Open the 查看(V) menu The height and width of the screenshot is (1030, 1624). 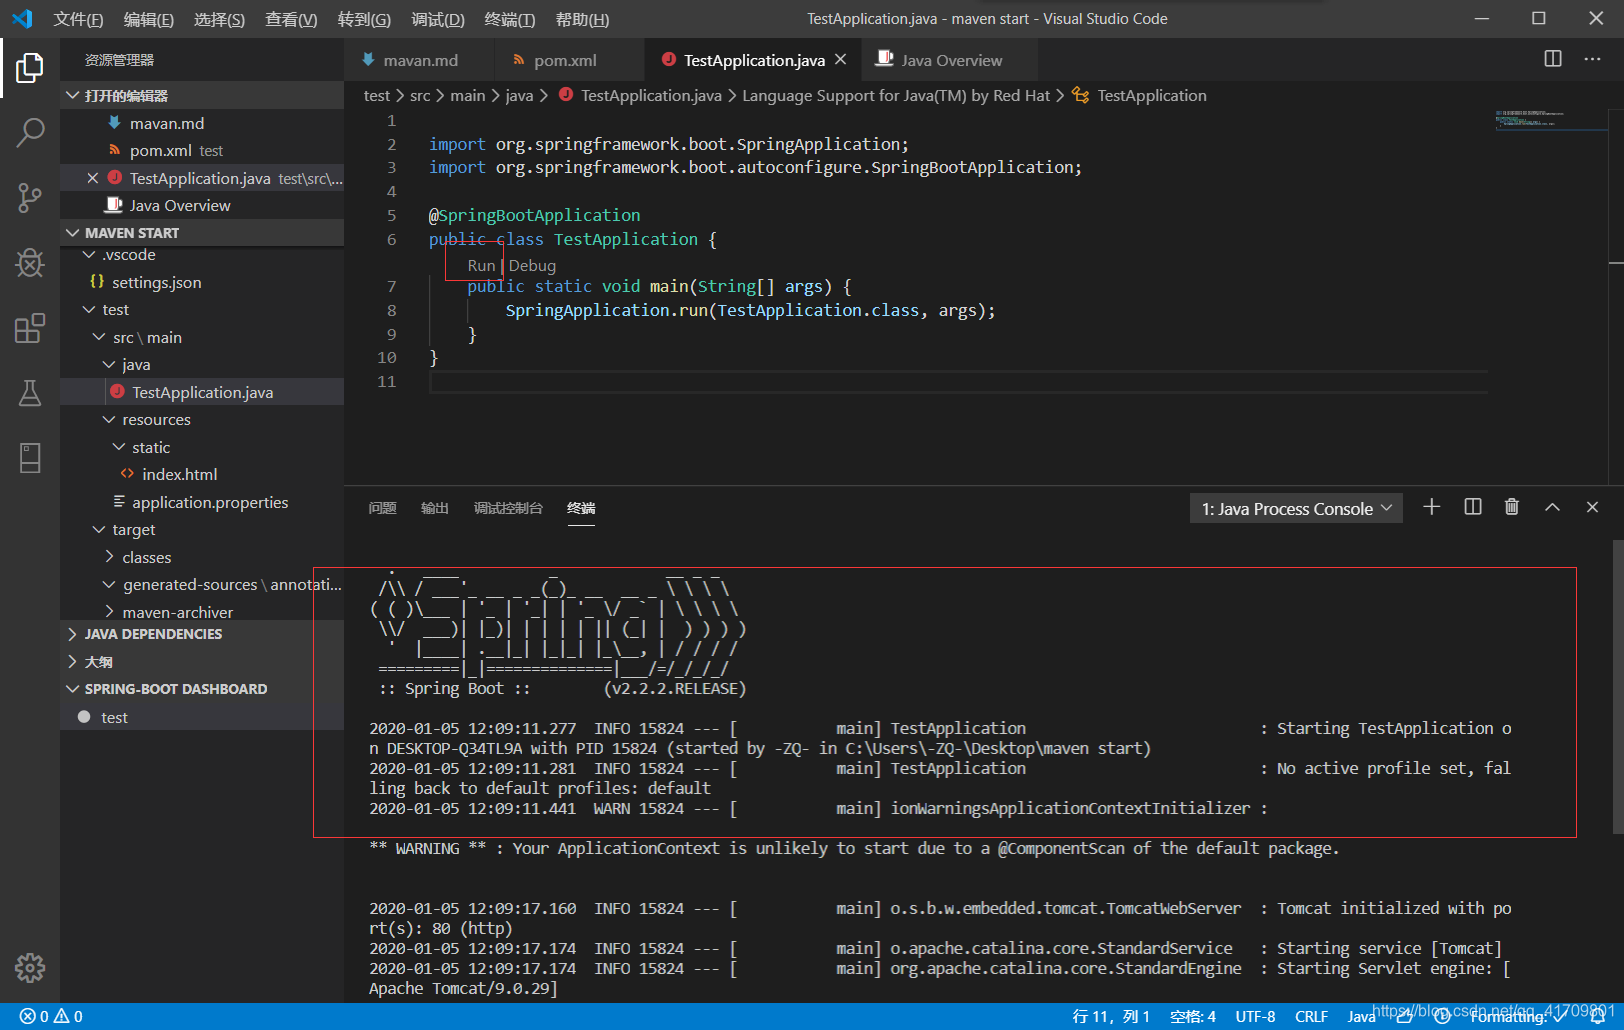pyautogui.click(x=291, y=19)
